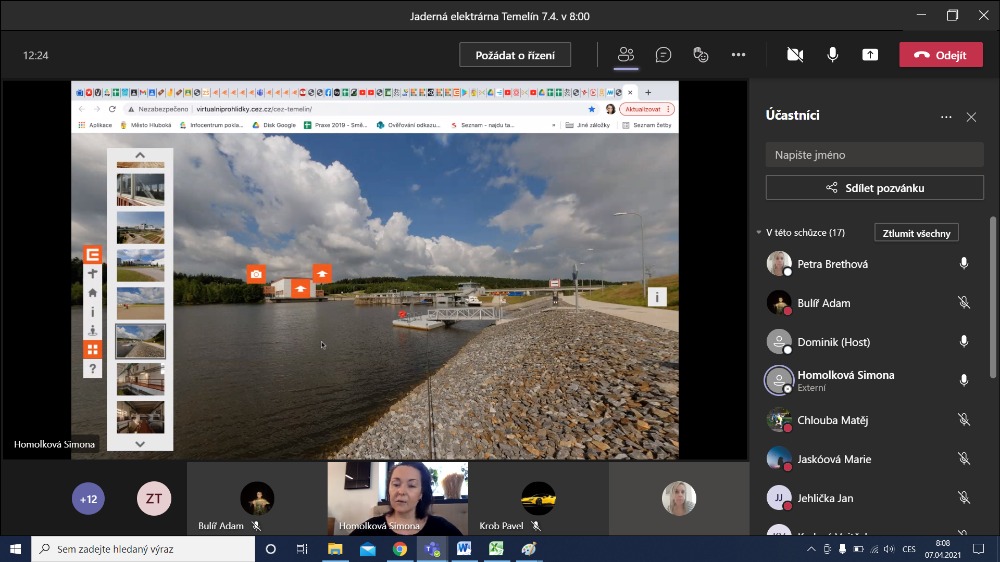1000x562 pixels.
Task: Mute Petra Brethová's microphone
Action: pos(963,264)
